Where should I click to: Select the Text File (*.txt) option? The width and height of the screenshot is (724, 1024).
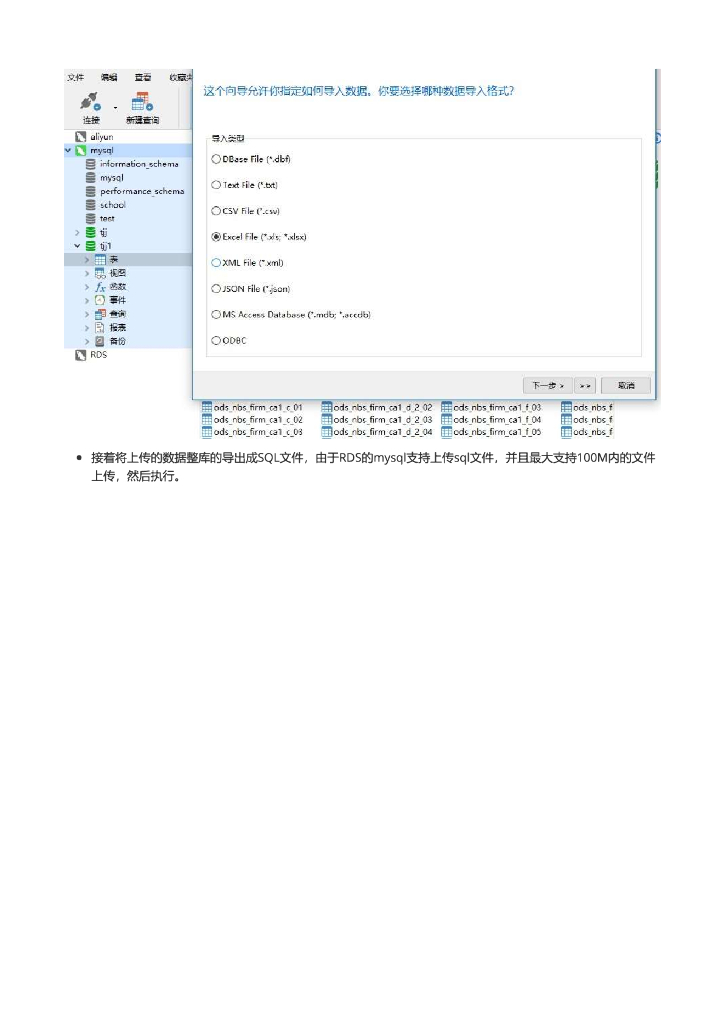tap(216, 185)
